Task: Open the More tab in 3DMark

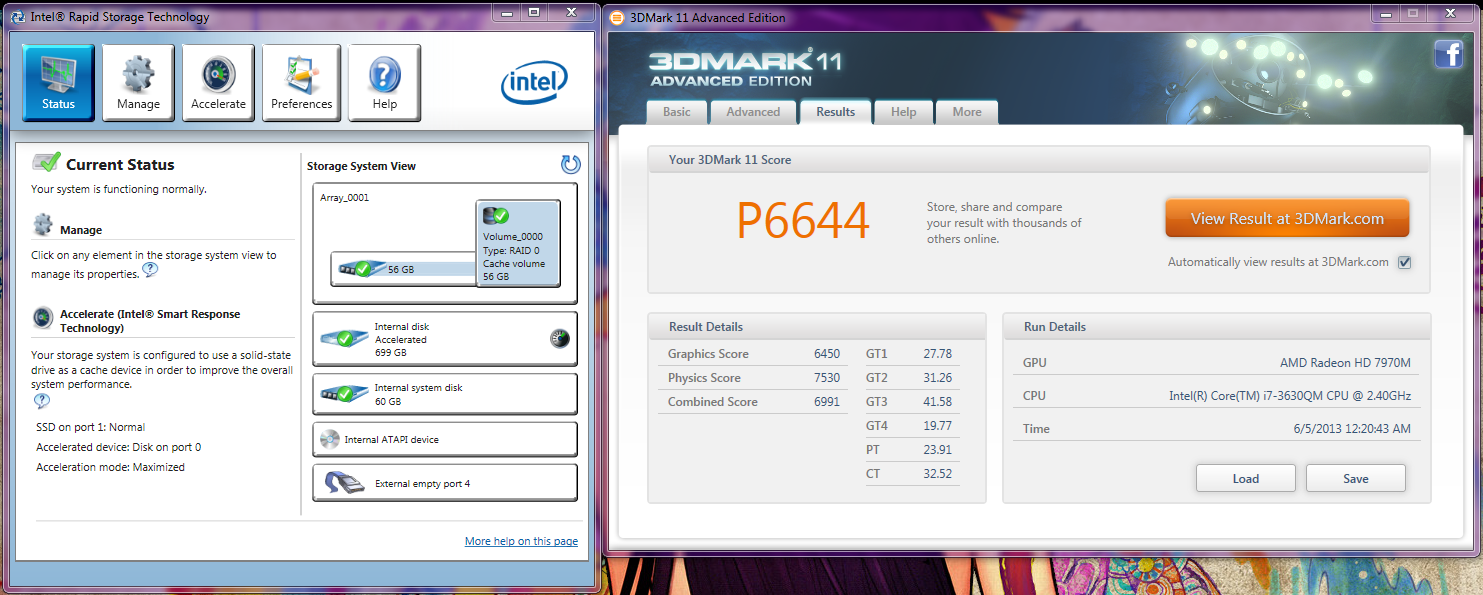Action: coord(967,112)
